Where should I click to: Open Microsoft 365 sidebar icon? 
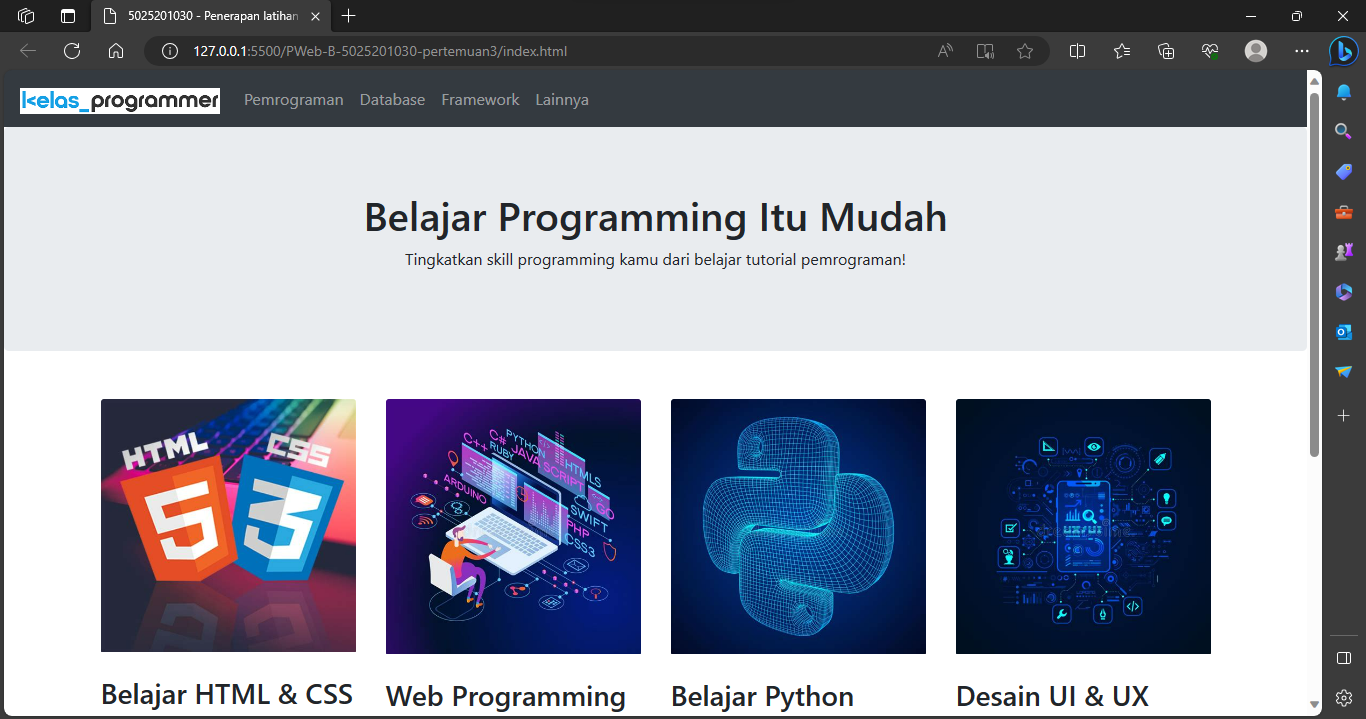click(x=1344, y=292)
